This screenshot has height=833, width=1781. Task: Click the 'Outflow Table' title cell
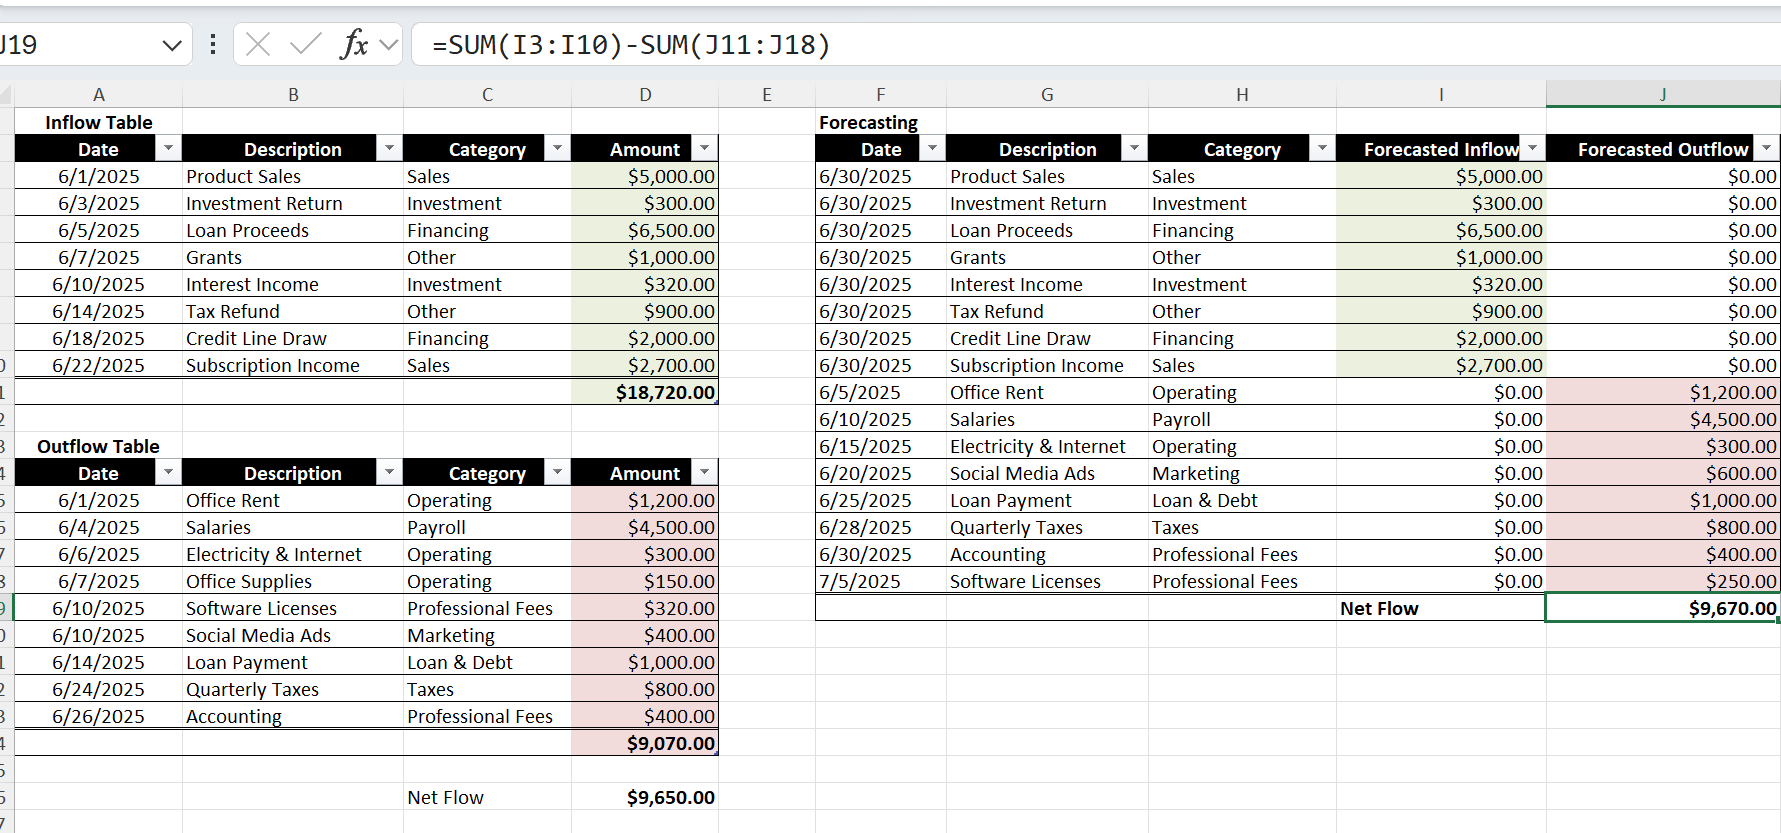coord(98,446)
